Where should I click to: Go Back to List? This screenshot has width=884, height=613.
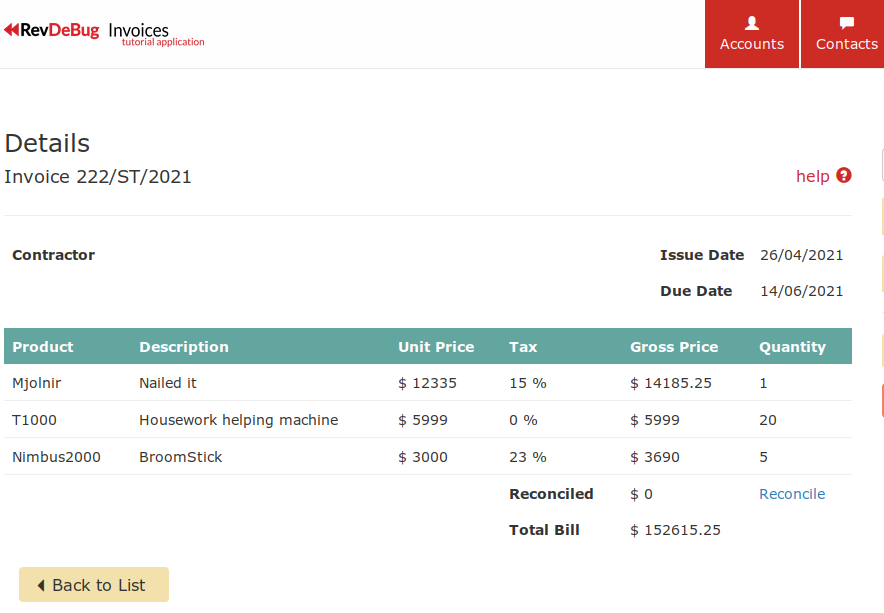pyautogui.click(x=94, y=585)
